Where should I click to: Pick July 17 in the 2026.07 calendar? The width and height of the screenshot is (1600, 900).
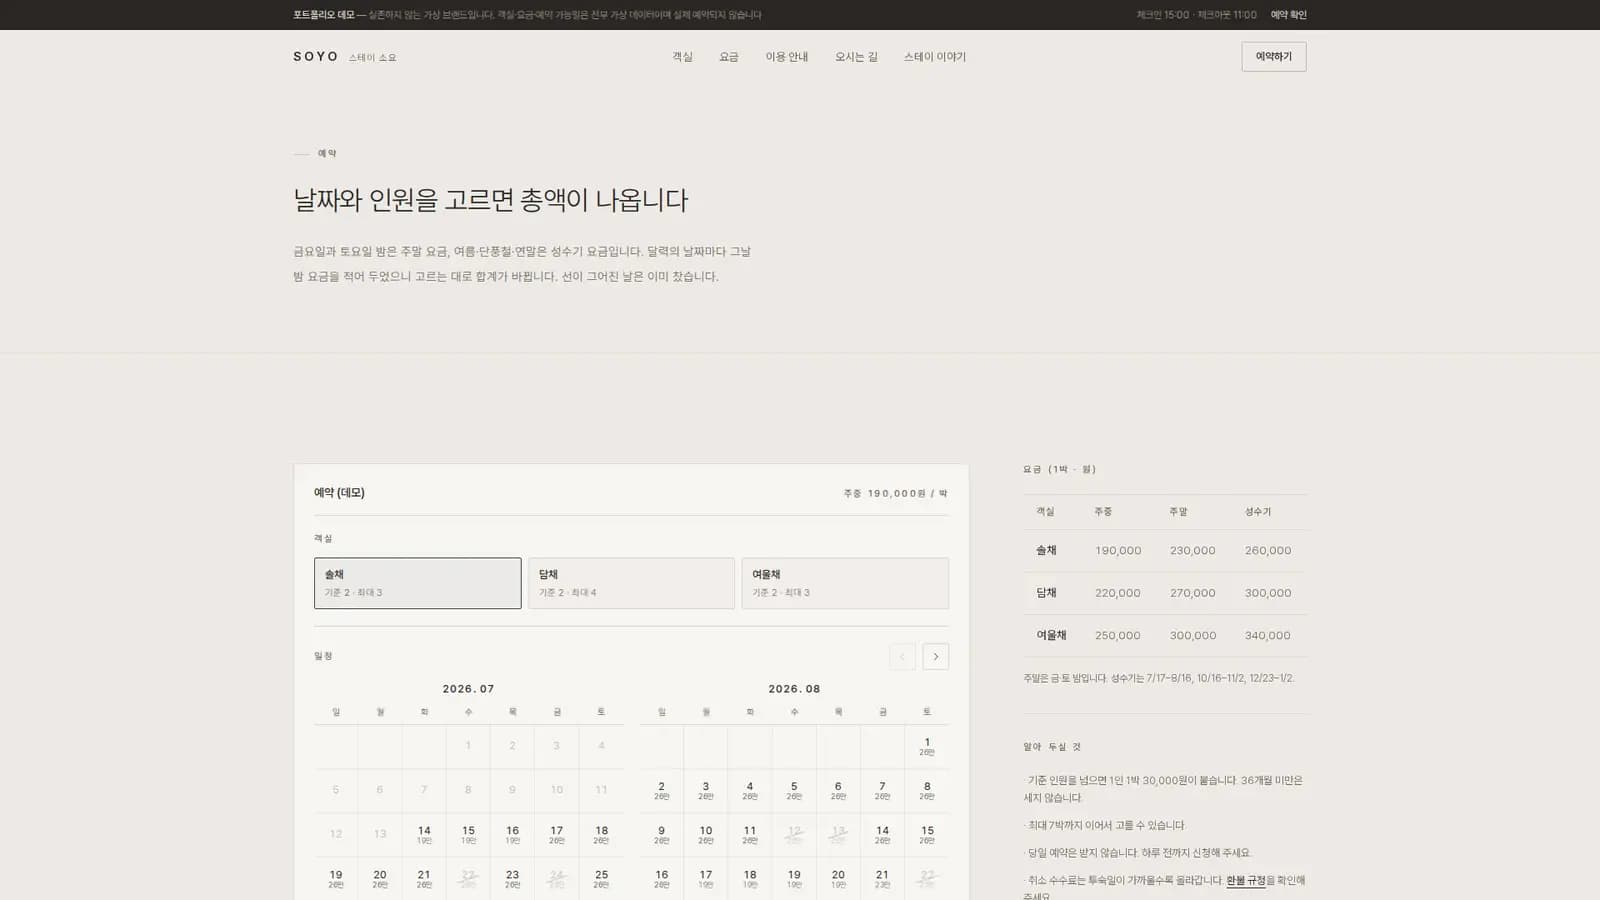click(x=556, y=834)
